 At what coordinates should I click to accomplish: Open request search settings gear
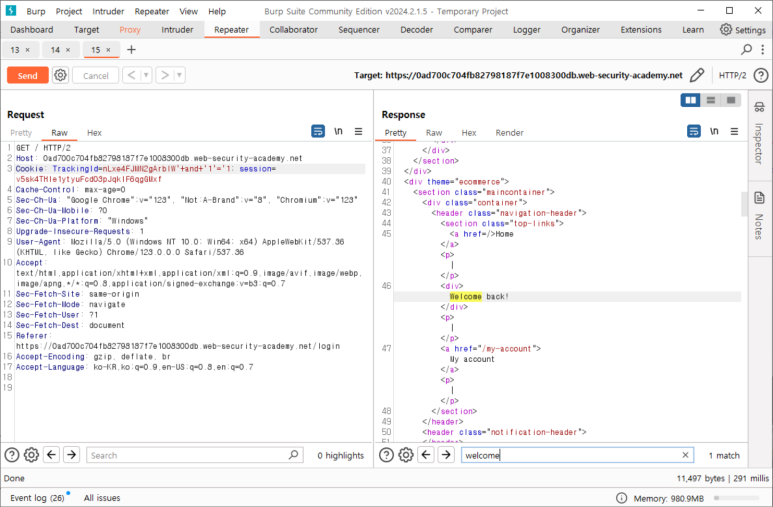coord(32,455)
